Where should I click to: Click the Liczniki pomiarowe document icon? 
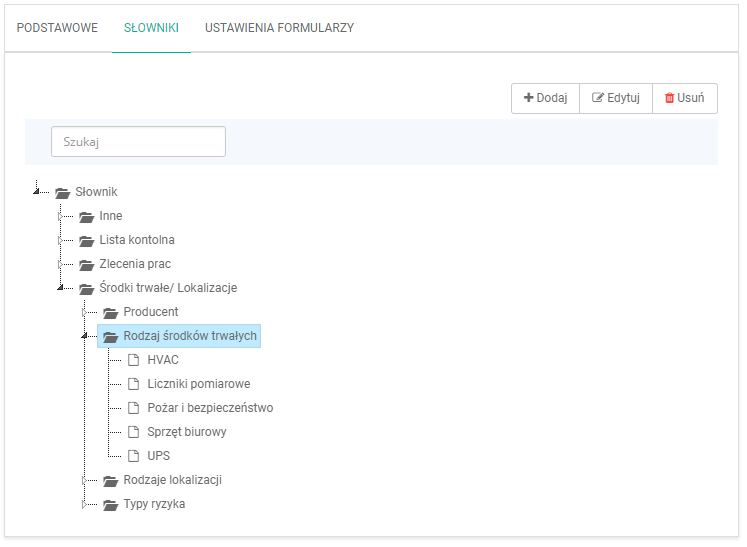click(x=134, y=384)
